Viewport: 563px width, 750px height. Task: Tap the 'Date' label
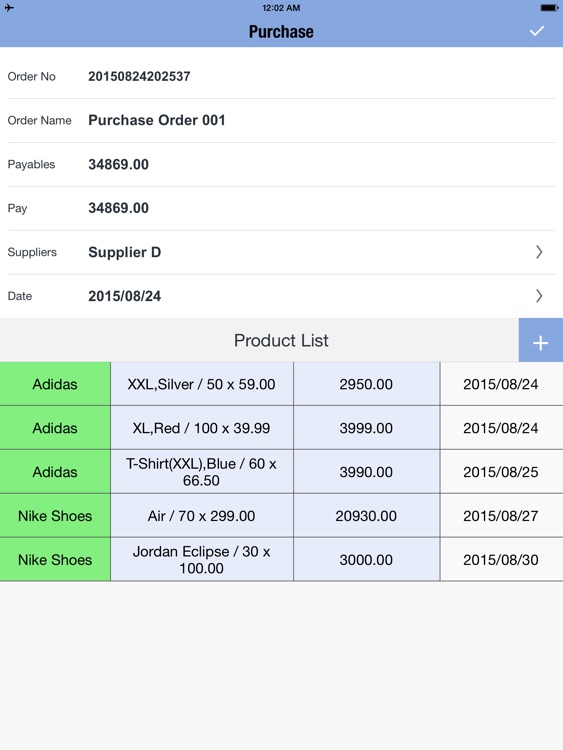tap(20, 296)
